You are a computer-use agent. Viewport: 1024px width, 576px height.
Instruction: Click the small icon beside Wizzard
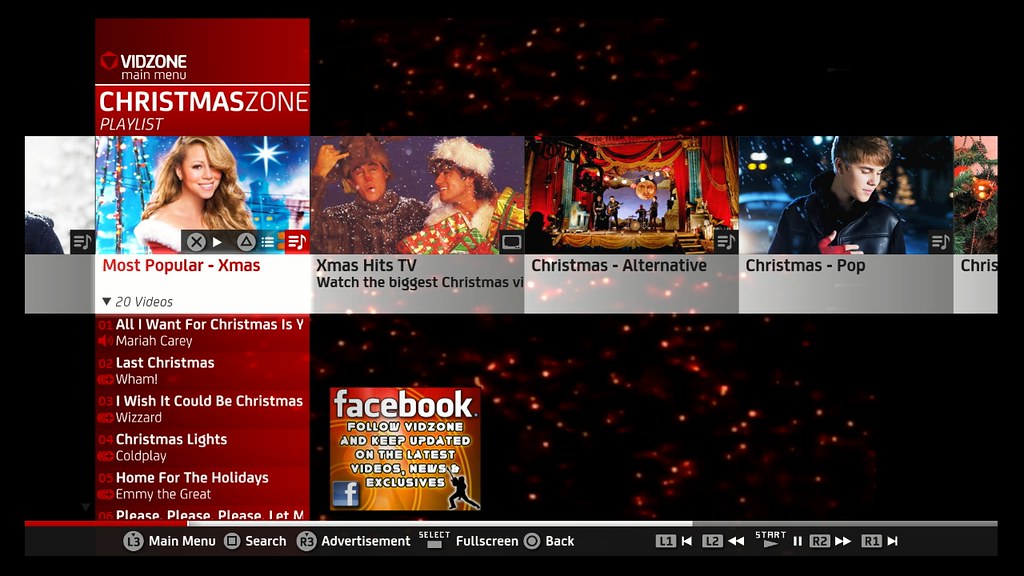(105, 418)
